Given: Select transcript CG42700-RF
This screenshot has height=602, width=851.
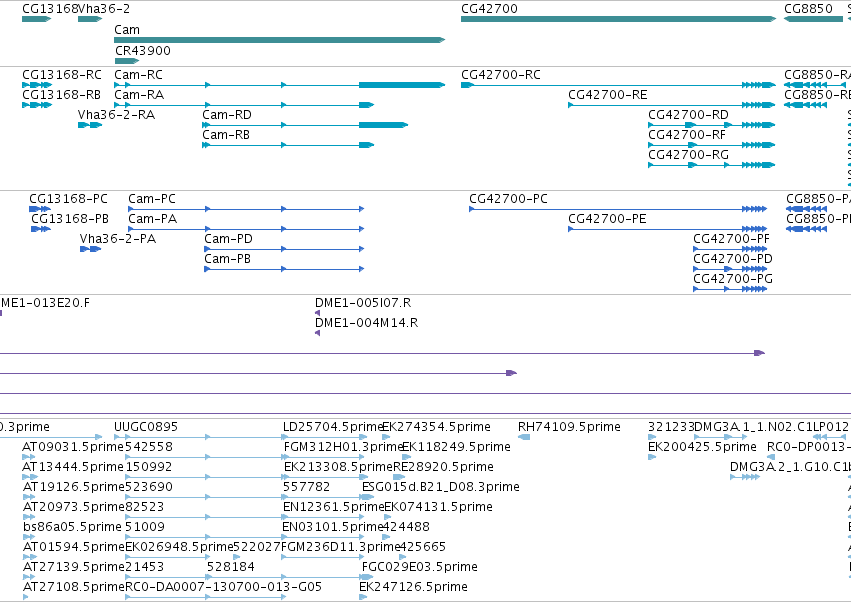Looking at the screenshot, I should pyautogui.click(x=712, y=145).
